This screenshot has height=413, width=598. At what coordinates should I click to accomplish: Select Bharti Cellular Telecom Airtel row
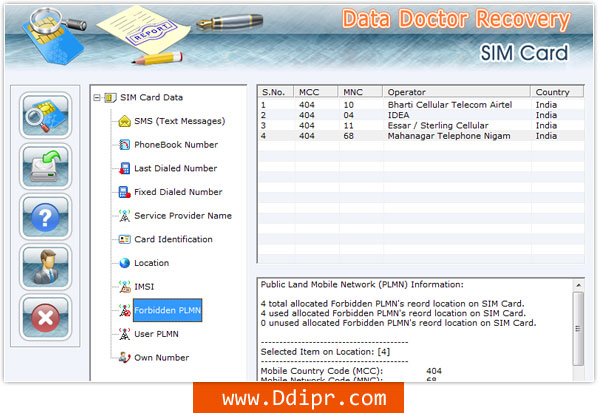tap(421, 105)
